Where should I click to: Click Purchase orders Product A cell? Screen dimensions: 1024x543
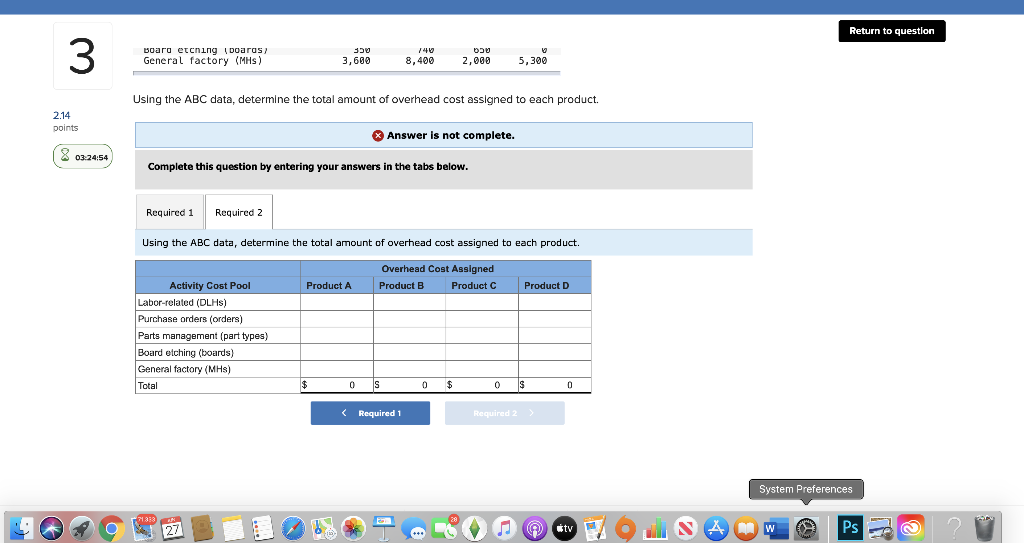pos(337,319)
